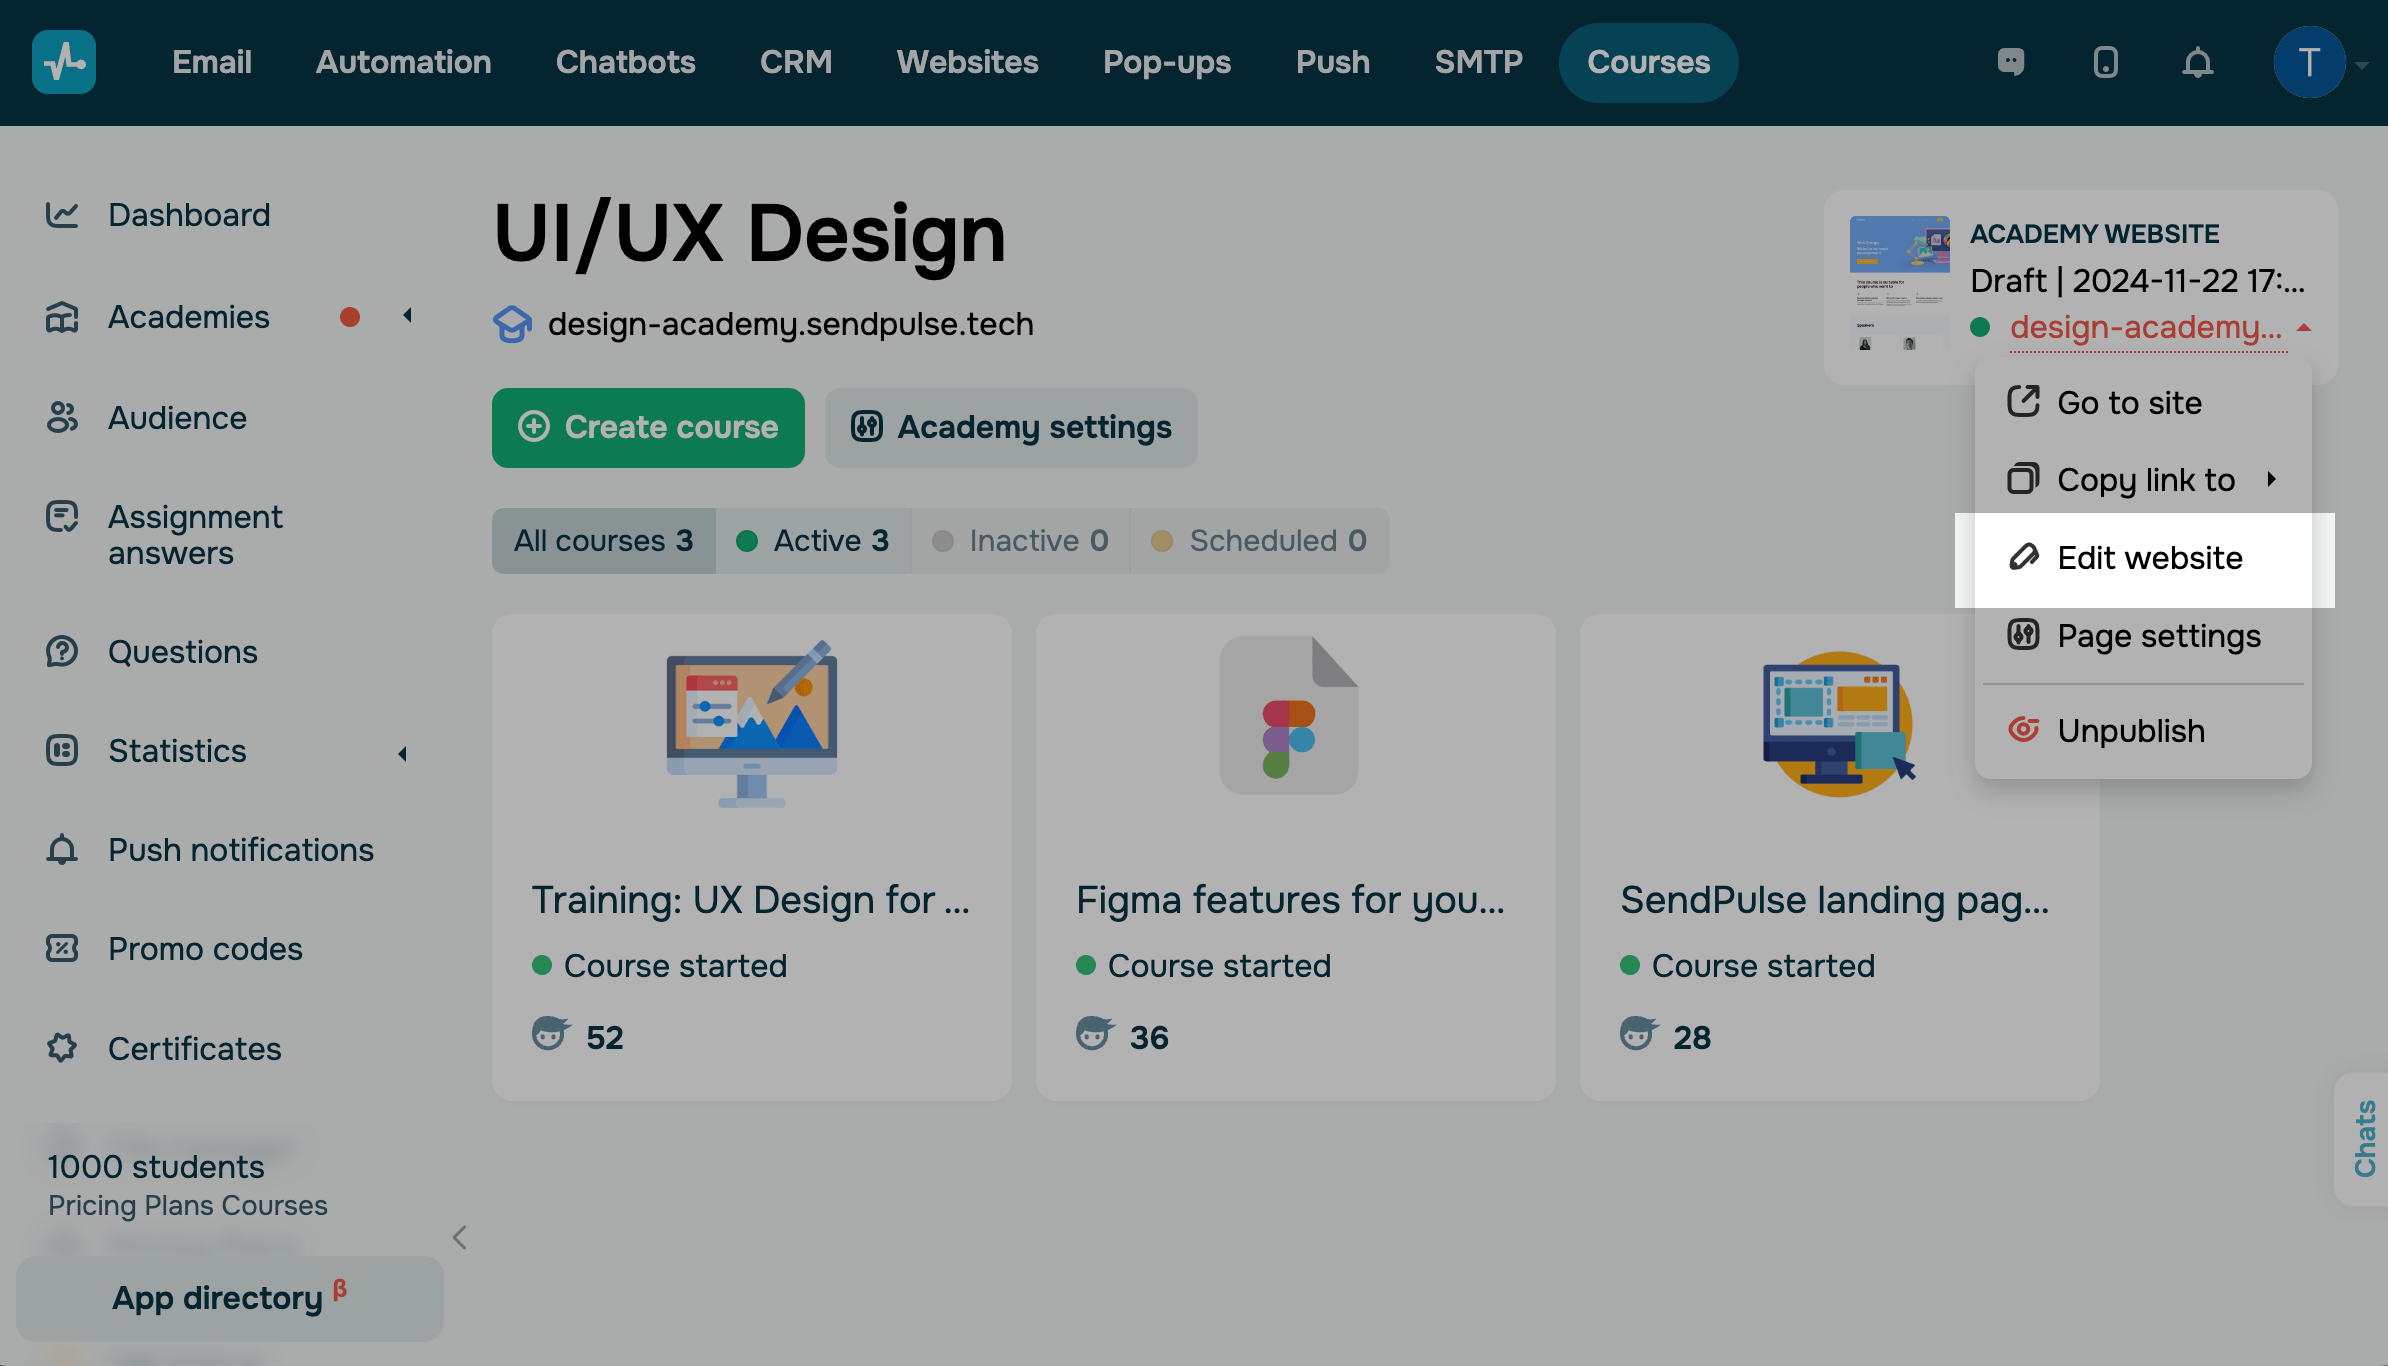The height and width of the screenshot is (1366, 2388).
Task: Open the App directory button
Action: click(x=230, y=1299)
